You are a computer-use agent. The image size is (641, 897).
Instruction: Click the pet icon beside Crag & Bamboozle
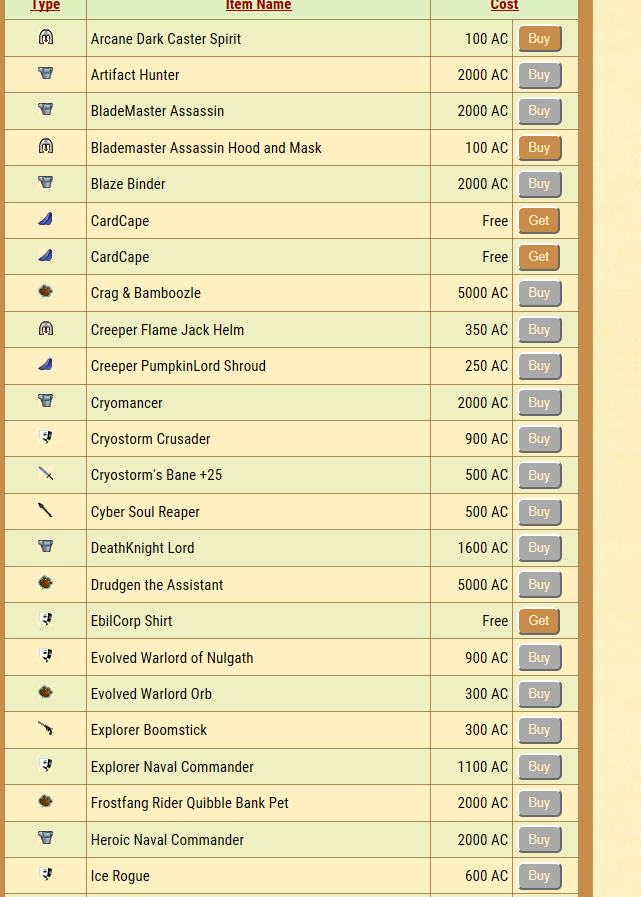click(46, 291)
